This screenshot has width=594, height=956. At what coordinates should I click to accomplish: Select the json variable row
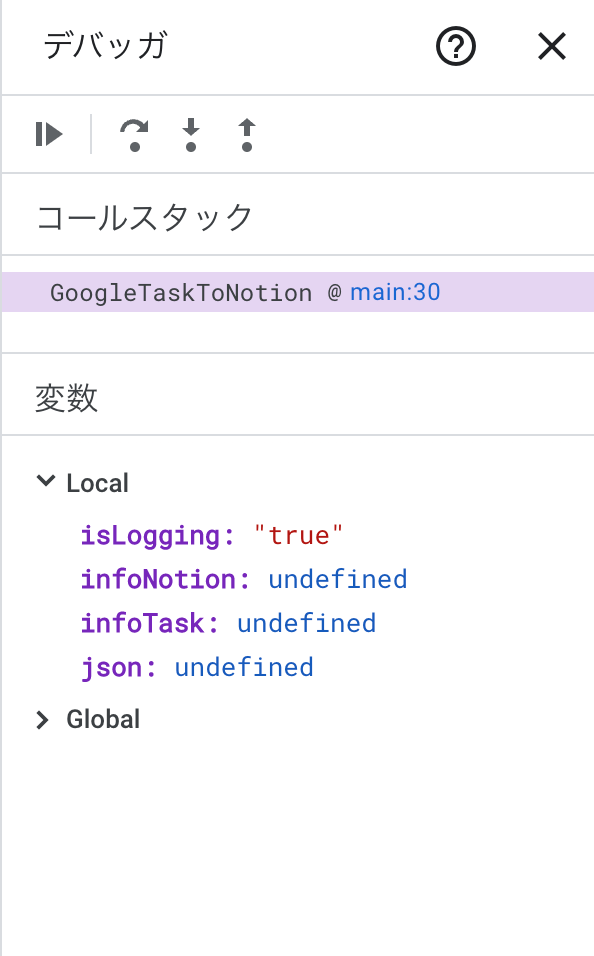click(197, 668)
